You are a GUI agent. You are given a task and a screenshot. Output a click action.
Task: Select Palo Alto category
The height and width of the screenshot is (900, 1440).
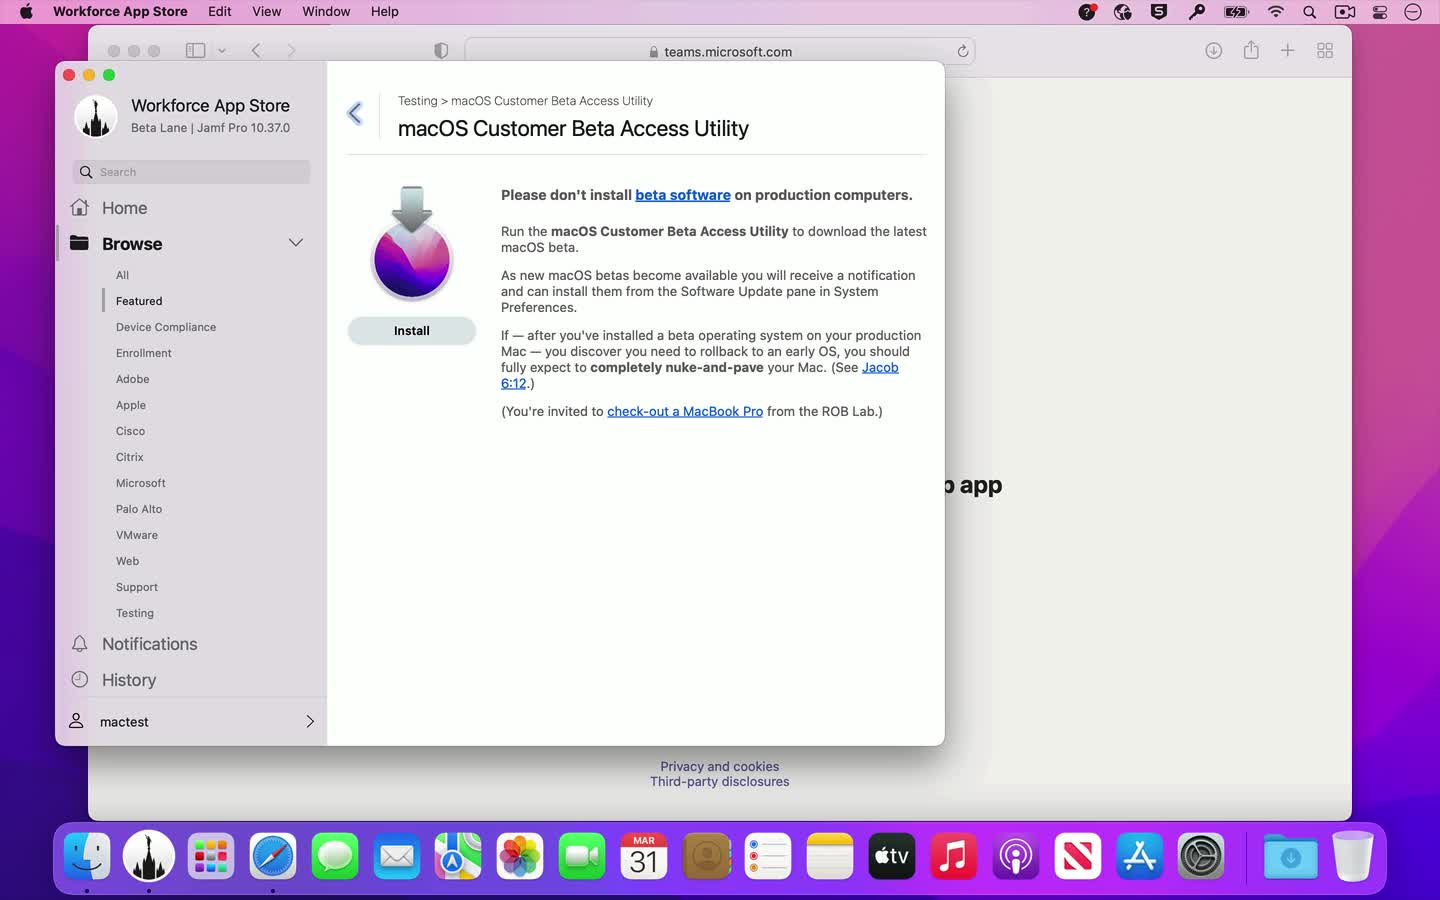coord(139,509)
